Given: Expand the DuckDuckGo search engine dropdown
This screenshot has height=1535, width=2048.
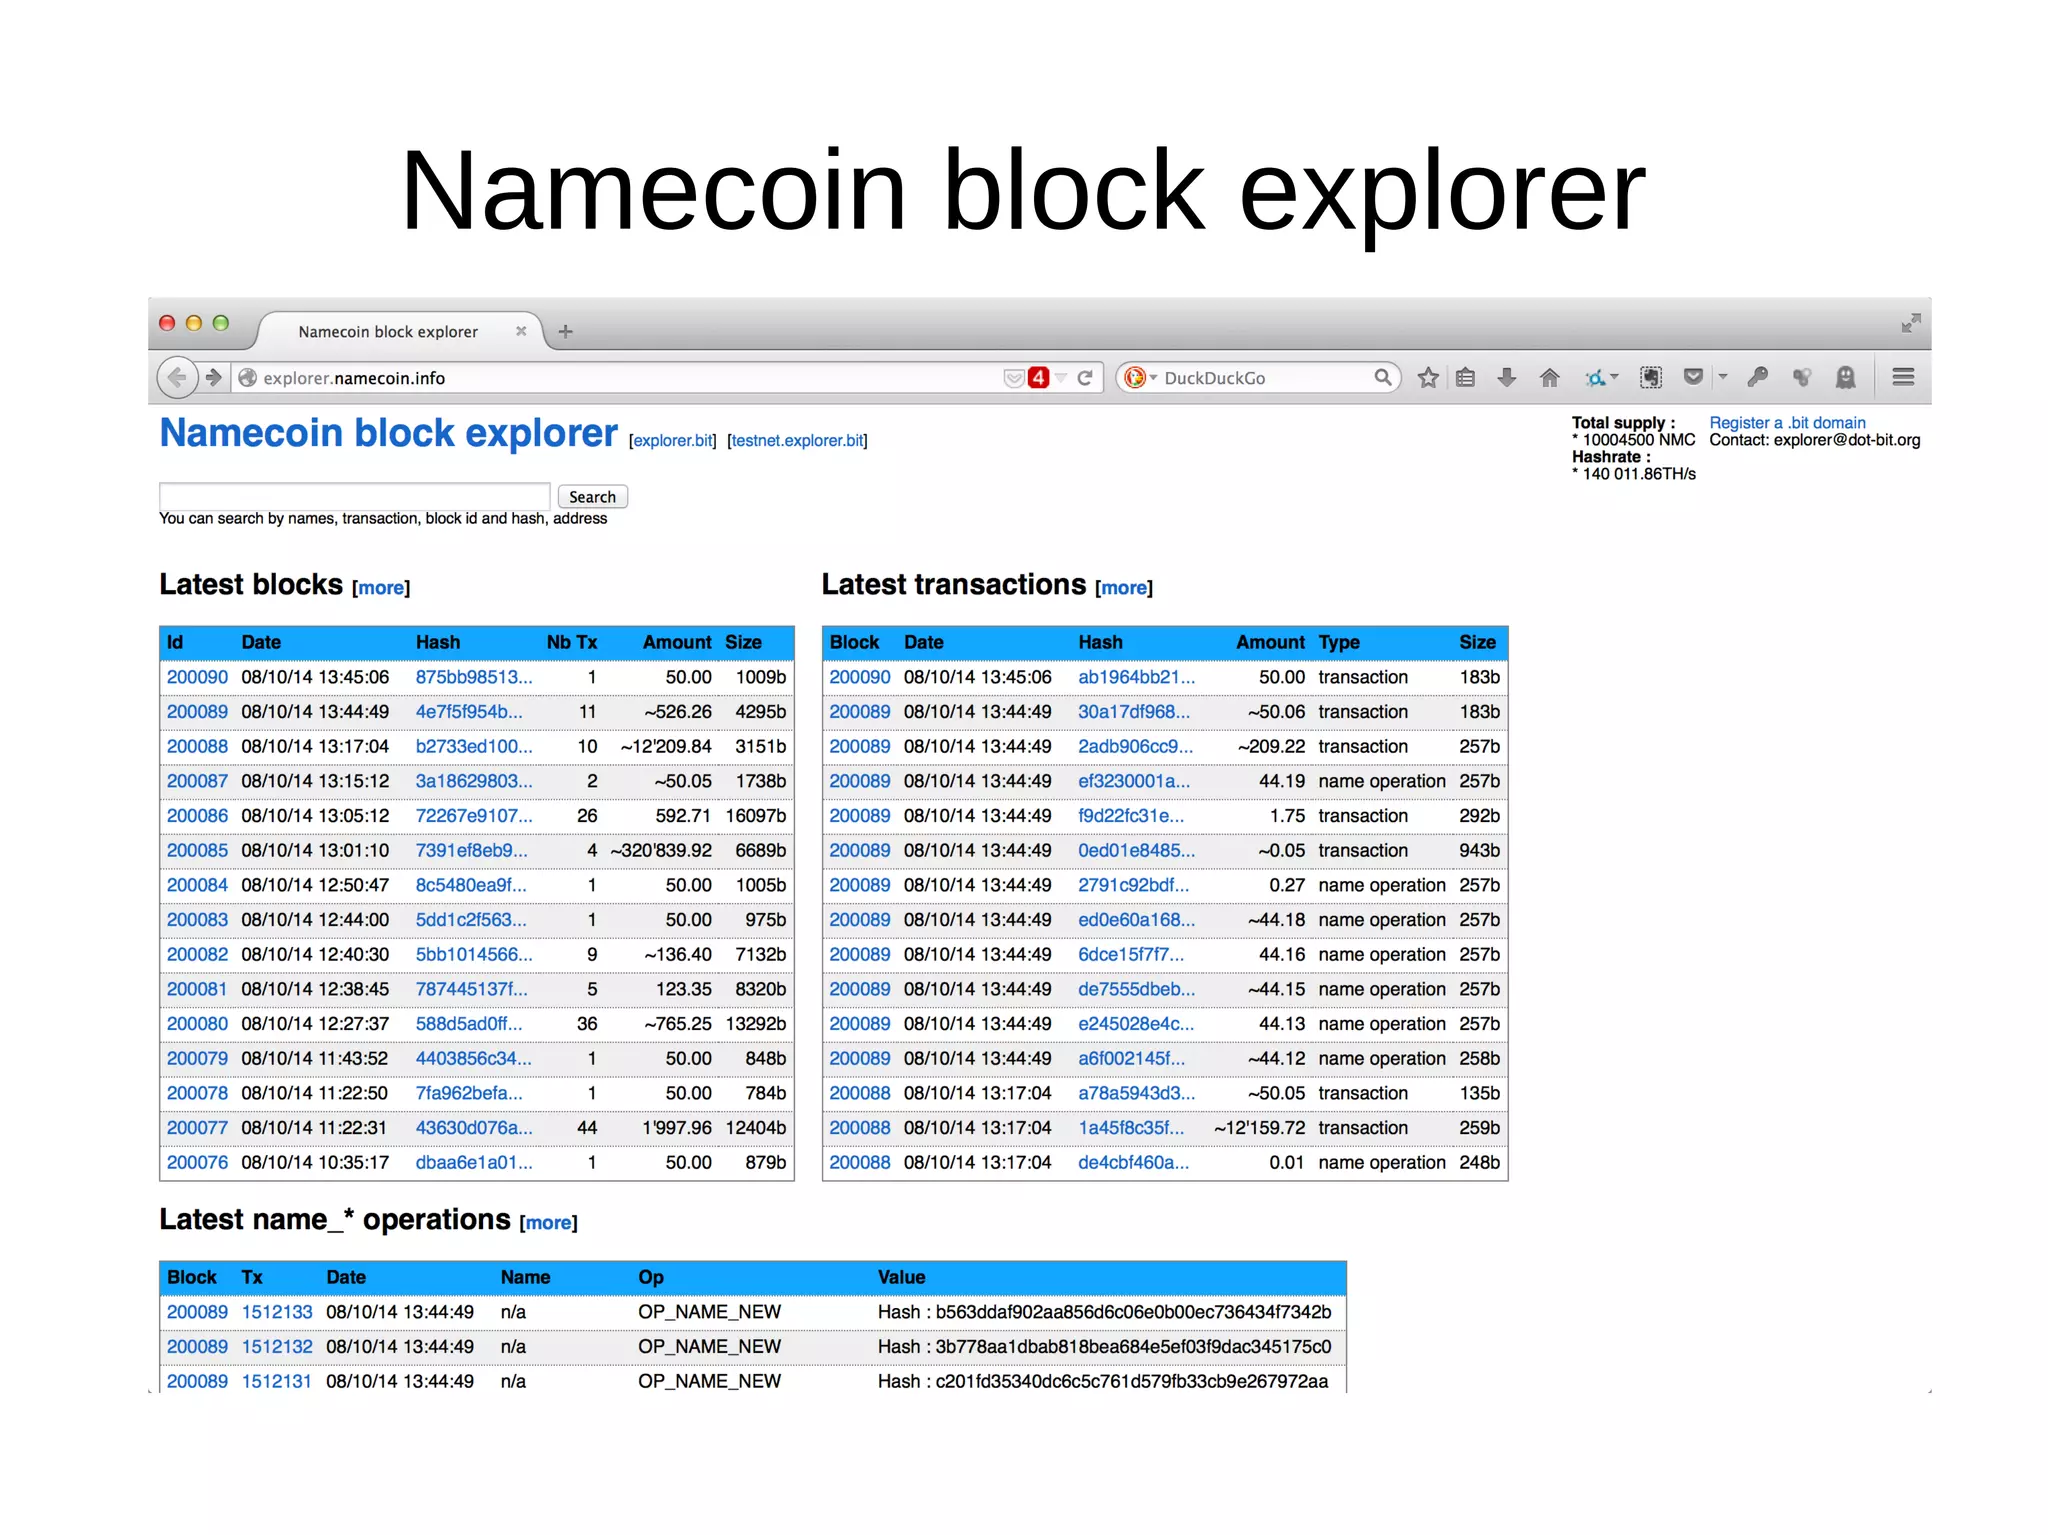Looking at the screenshot, I should pos(1153,378).
